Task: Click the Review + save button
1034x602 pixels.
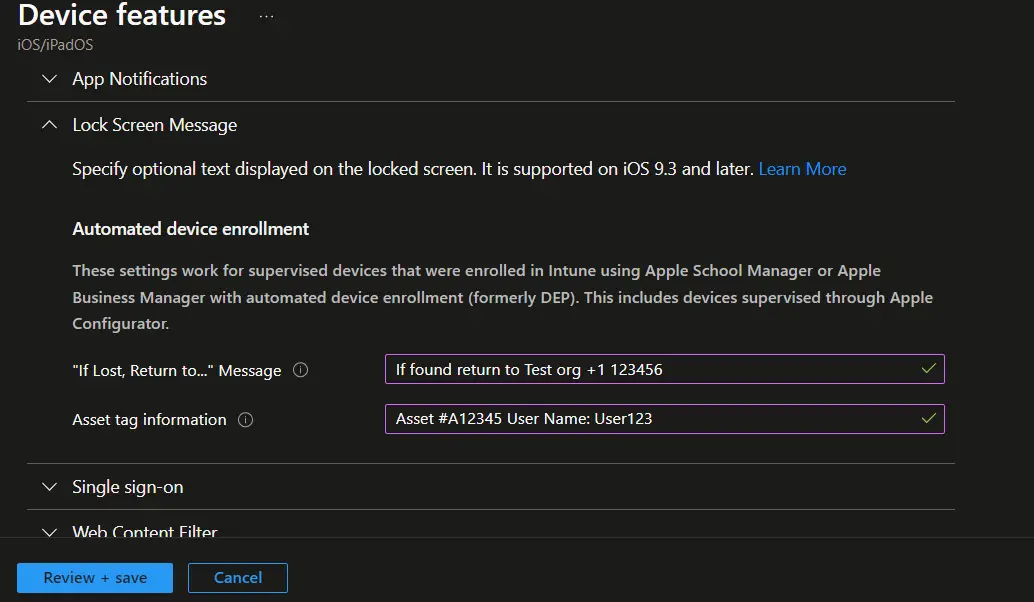Action: [94, 577]
